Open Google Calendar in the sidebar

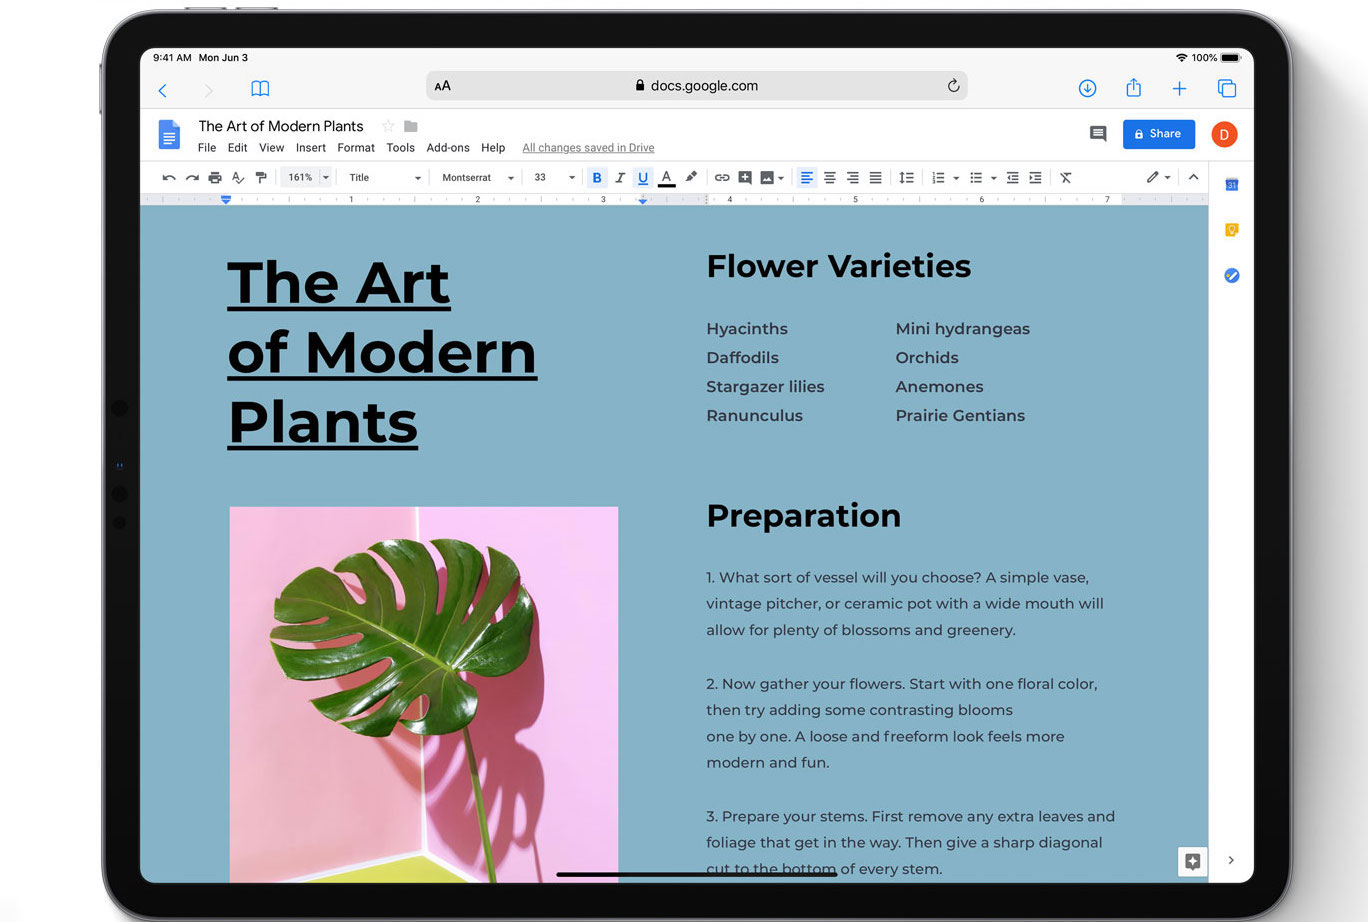[1231, 184]
